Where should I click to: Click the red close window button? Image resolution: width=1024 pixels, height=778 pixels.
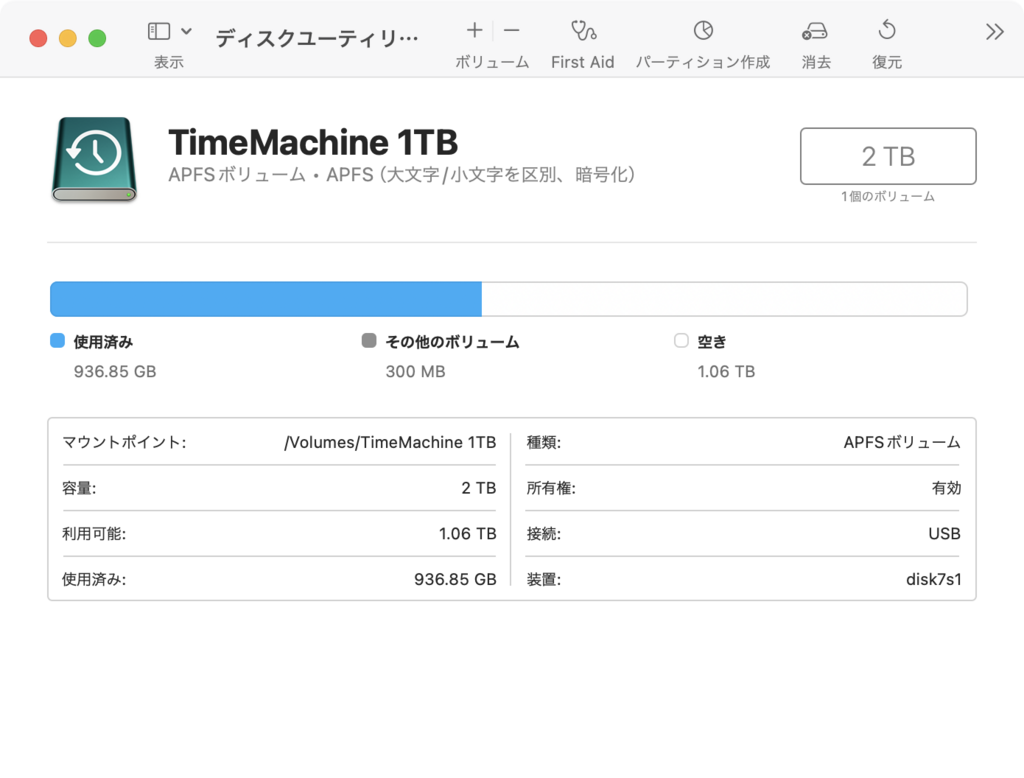click(39, 38)
